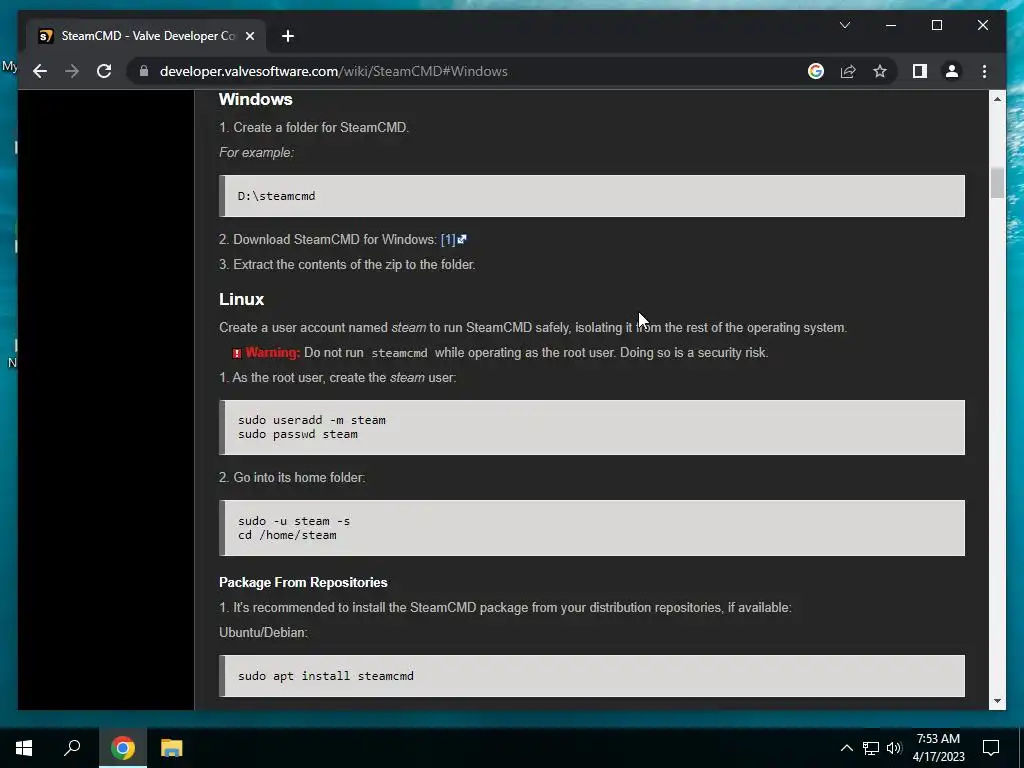
Task: Share this page using the share icon
Action: pos(848,71)
